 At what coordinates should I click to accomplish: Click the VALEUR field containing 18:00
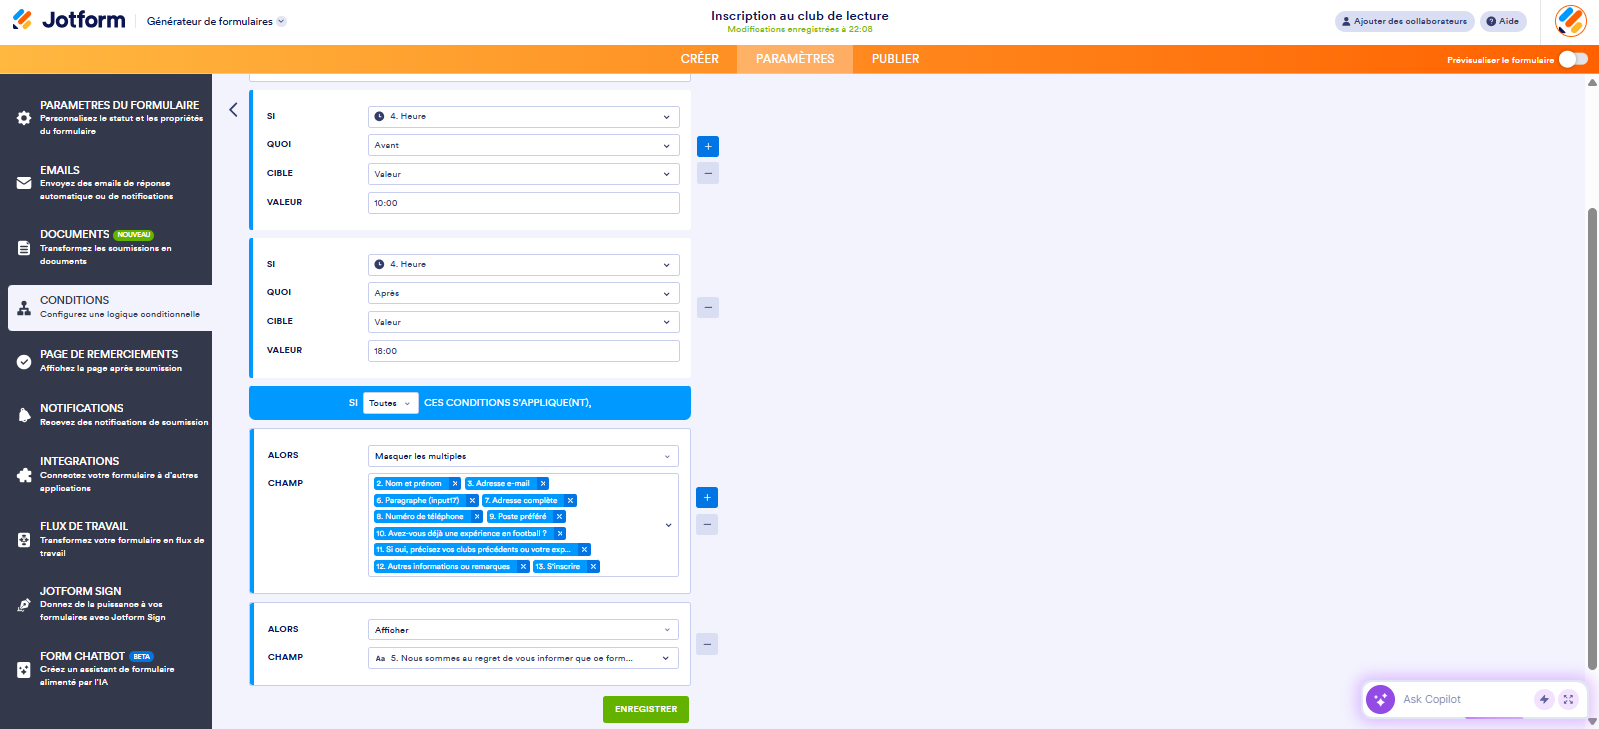coord(523,351)
